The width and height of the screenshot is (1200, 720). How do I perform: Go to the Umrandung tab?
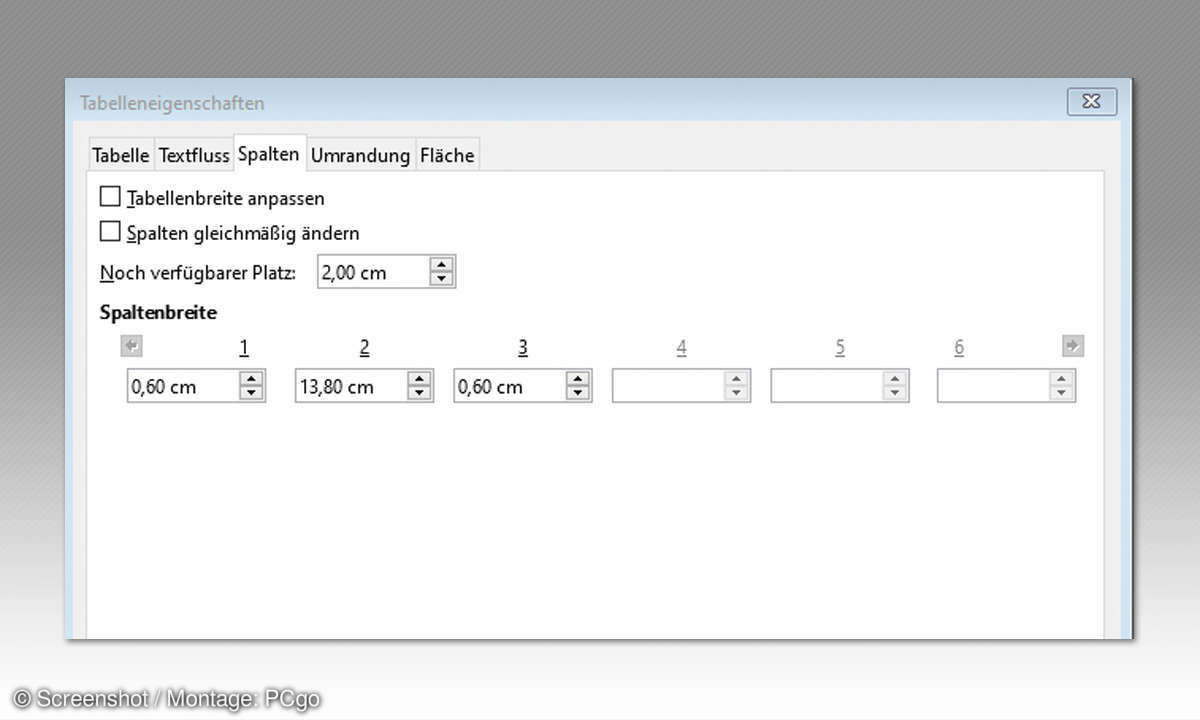click(x=360, y=155)
